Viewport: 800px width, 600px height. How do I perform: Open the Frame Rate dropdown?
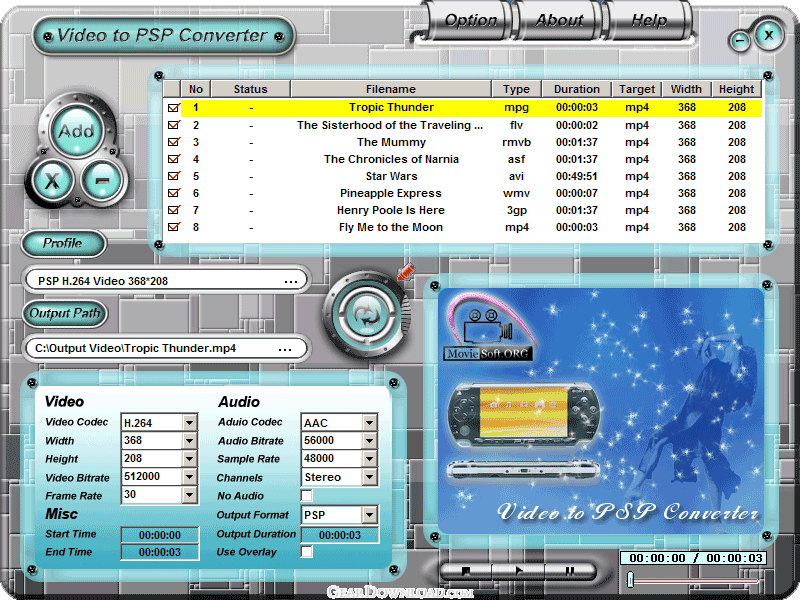coord(189,494)
